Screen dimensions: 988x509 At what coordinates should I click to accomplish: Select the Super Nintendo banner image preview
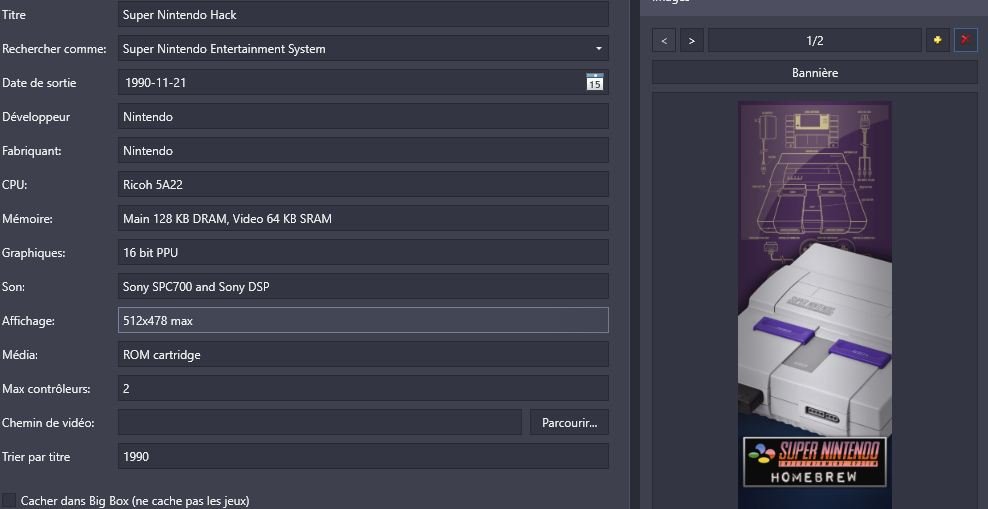pos(814,300)
